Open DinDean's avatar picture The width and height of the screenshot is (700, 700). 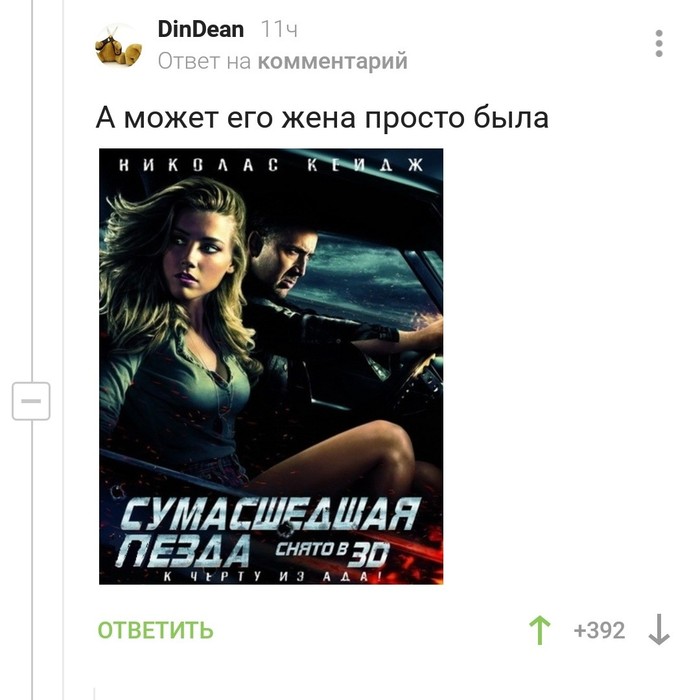pyautogui.click(x=118, y=47)
